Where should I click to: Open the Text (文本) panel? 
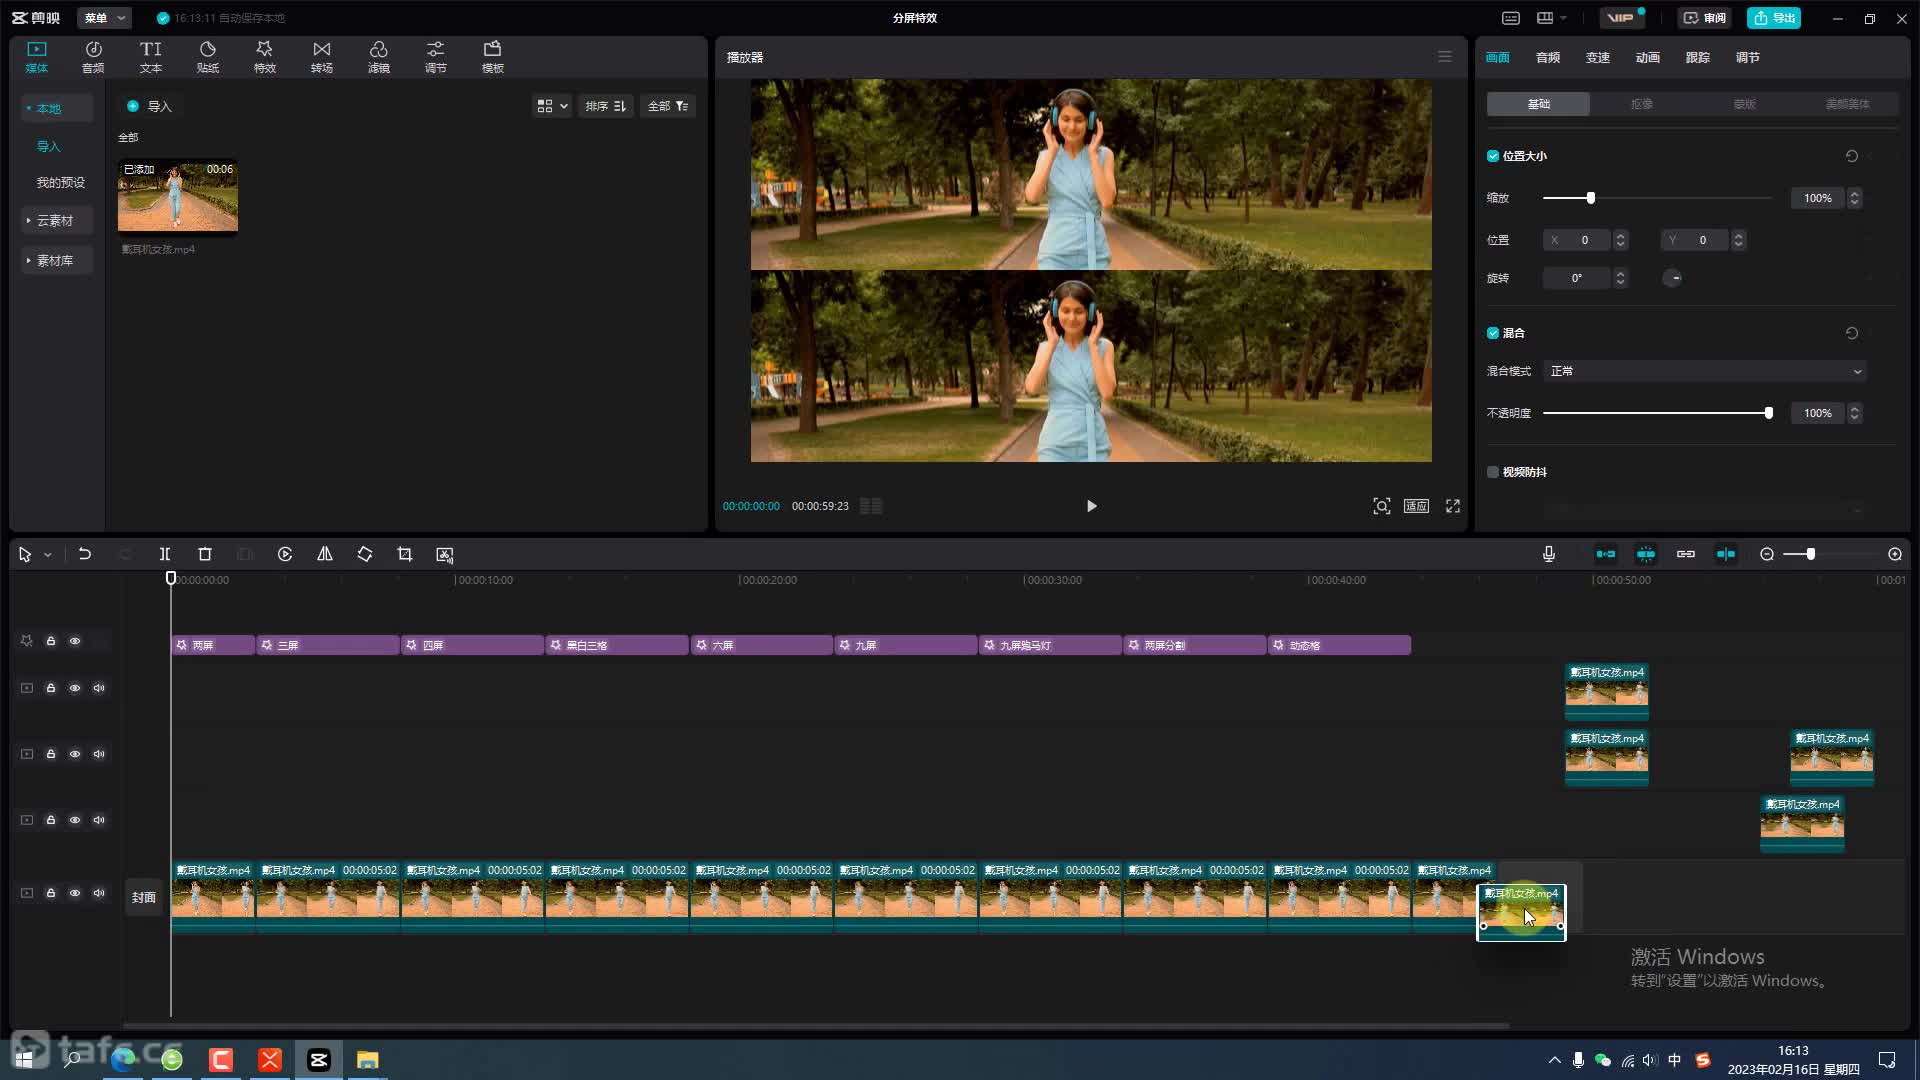click(x=150, y=57)
